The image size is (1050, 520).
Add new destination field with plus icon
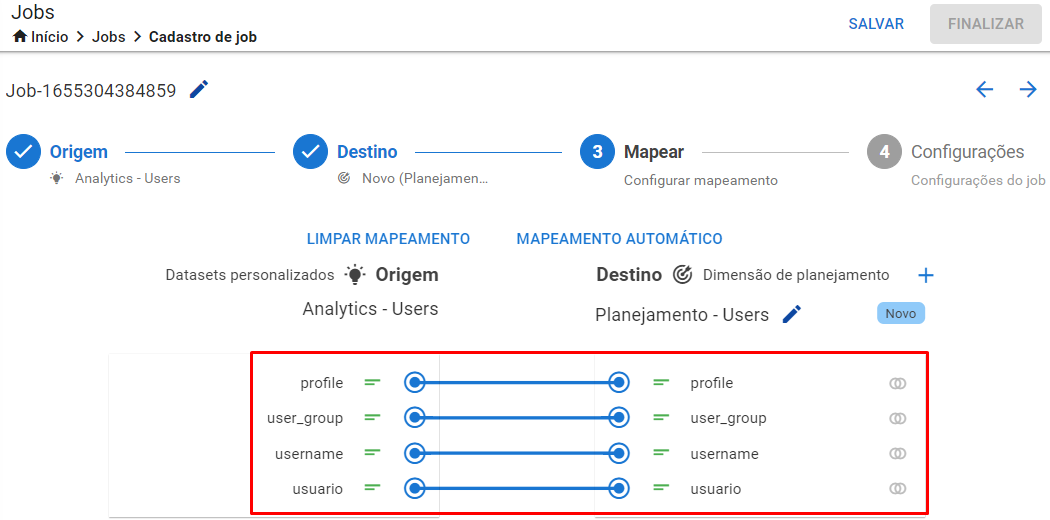pos(925,275)
